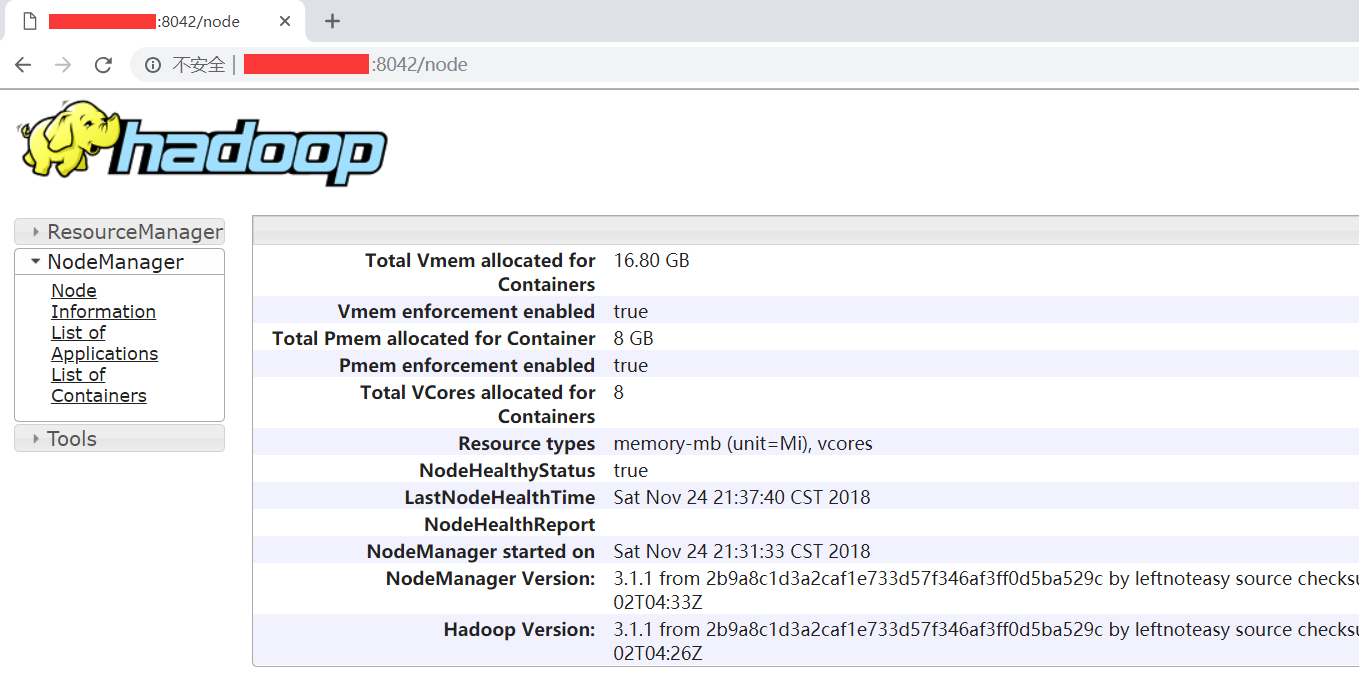Select the 16.80 GB Vmem value
Screen dimensions: 1359x687
[651, 261]
